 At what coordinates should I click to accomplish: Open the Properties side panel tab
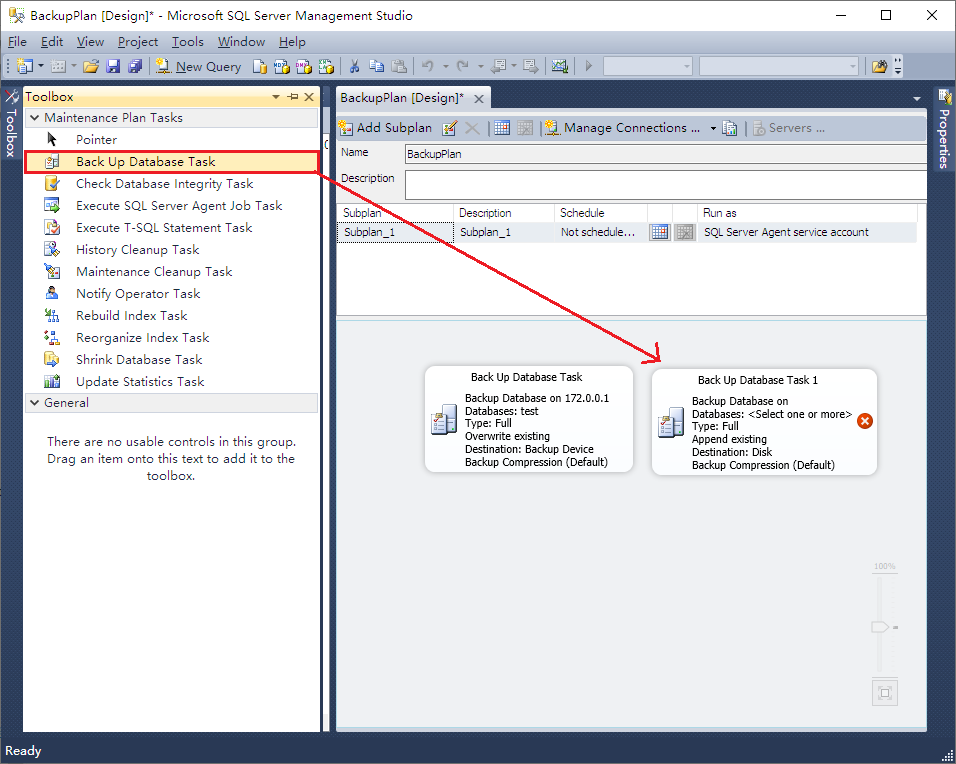944,130
